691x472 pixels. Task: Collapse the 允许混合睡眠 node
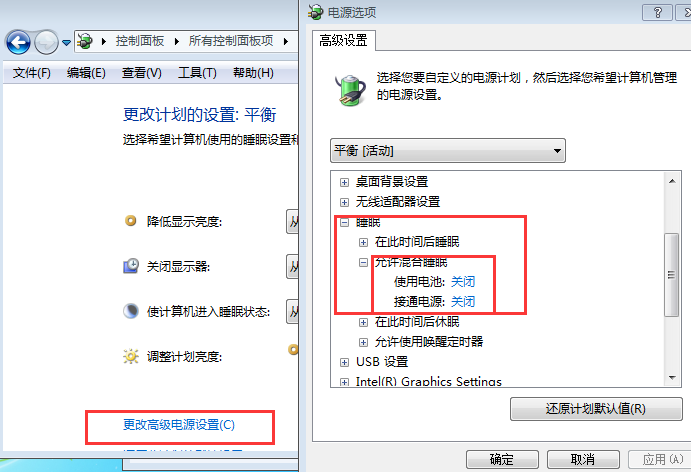[363, 263]
